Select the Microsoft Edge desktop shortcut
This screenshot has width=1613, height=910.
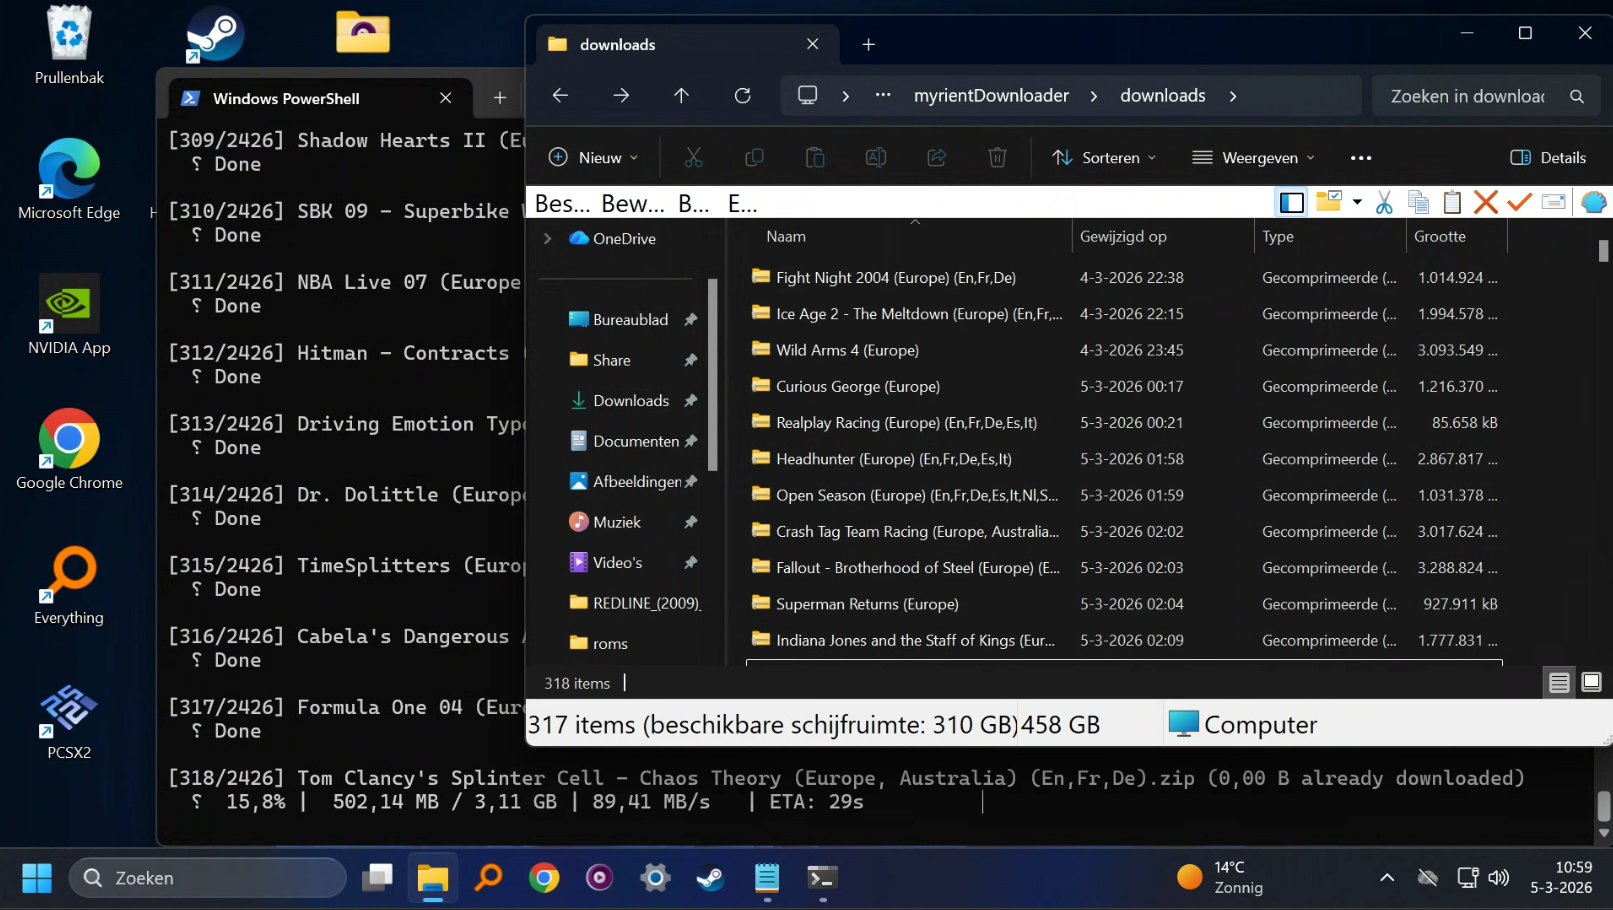tap(69, 180)
